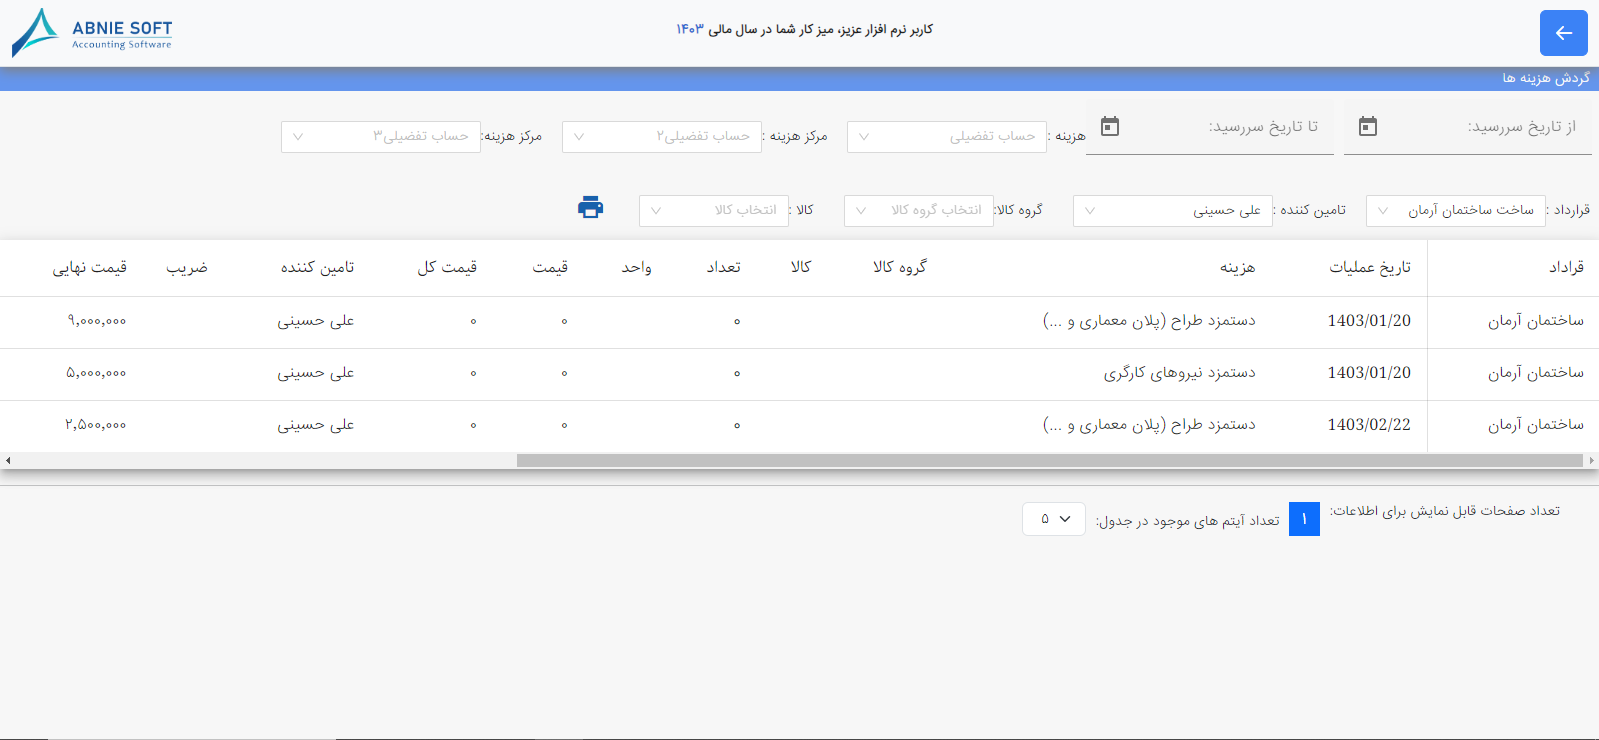Open the تامین کننده dropdown with علی حسینی
This screenshot has width=1599, height=740.
pyautogui.click(x=1173, y=210)
